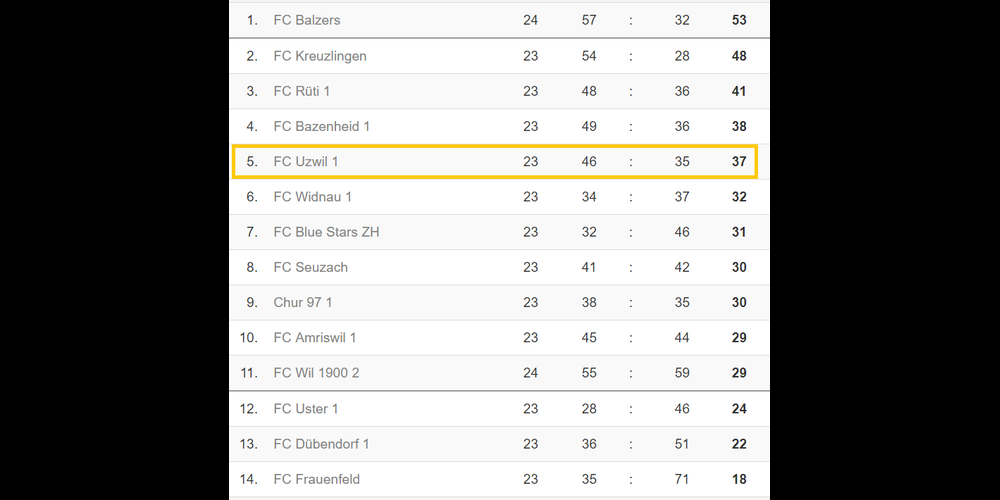Click FC Frauenfeld's 71 goals conceded value

click(x=682, y=479)
